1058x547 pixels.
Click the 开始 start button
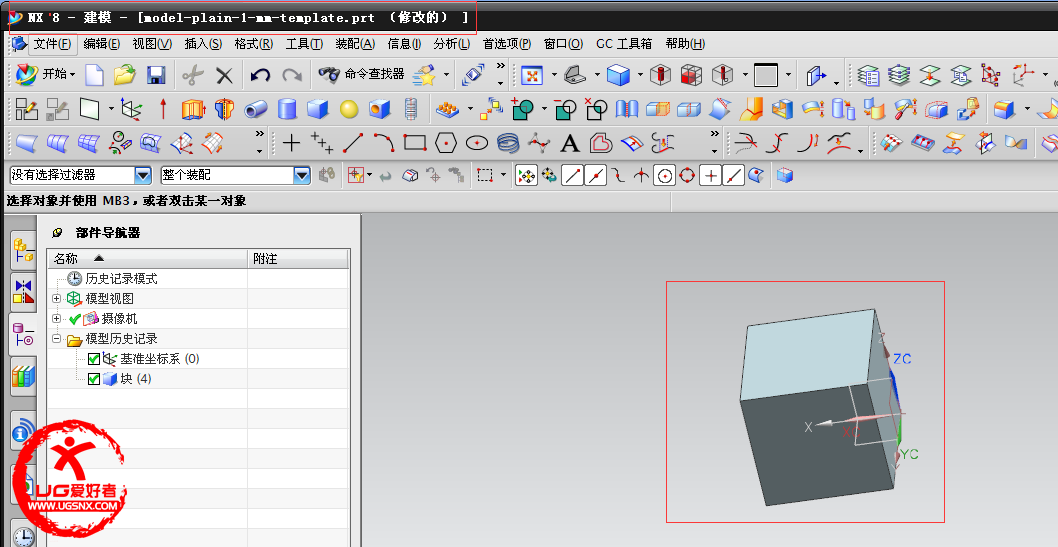pyautogui.click(x=45, y=75)
